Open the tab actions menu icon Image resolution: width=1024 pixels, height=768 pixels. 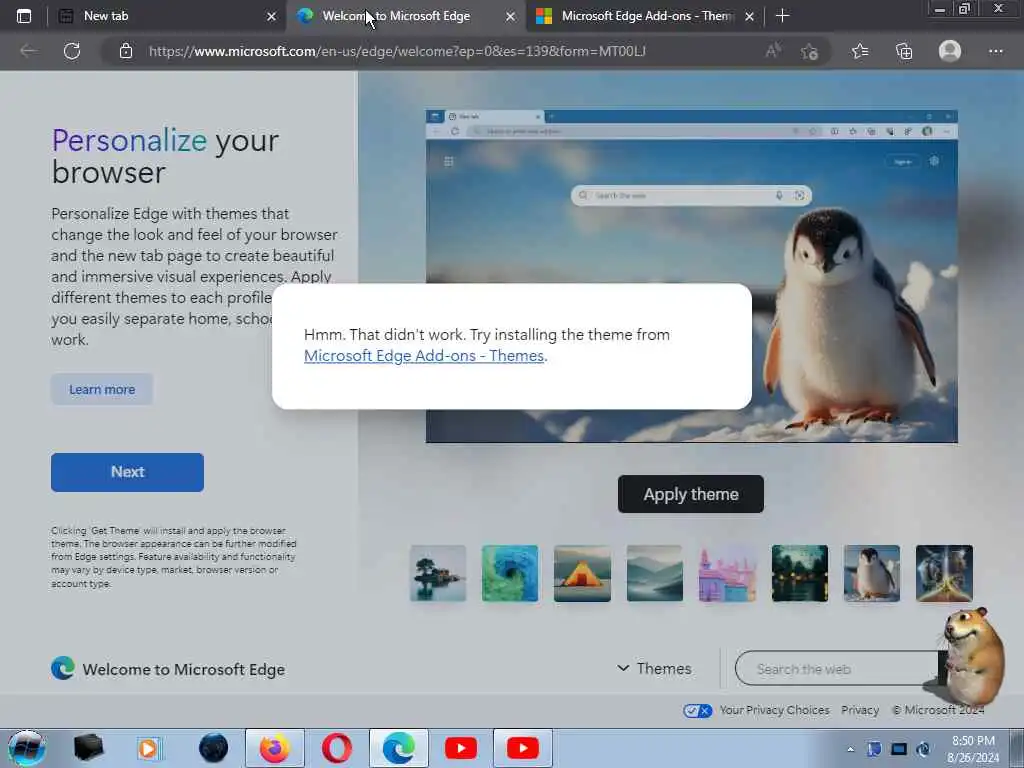tap(24, 16)
